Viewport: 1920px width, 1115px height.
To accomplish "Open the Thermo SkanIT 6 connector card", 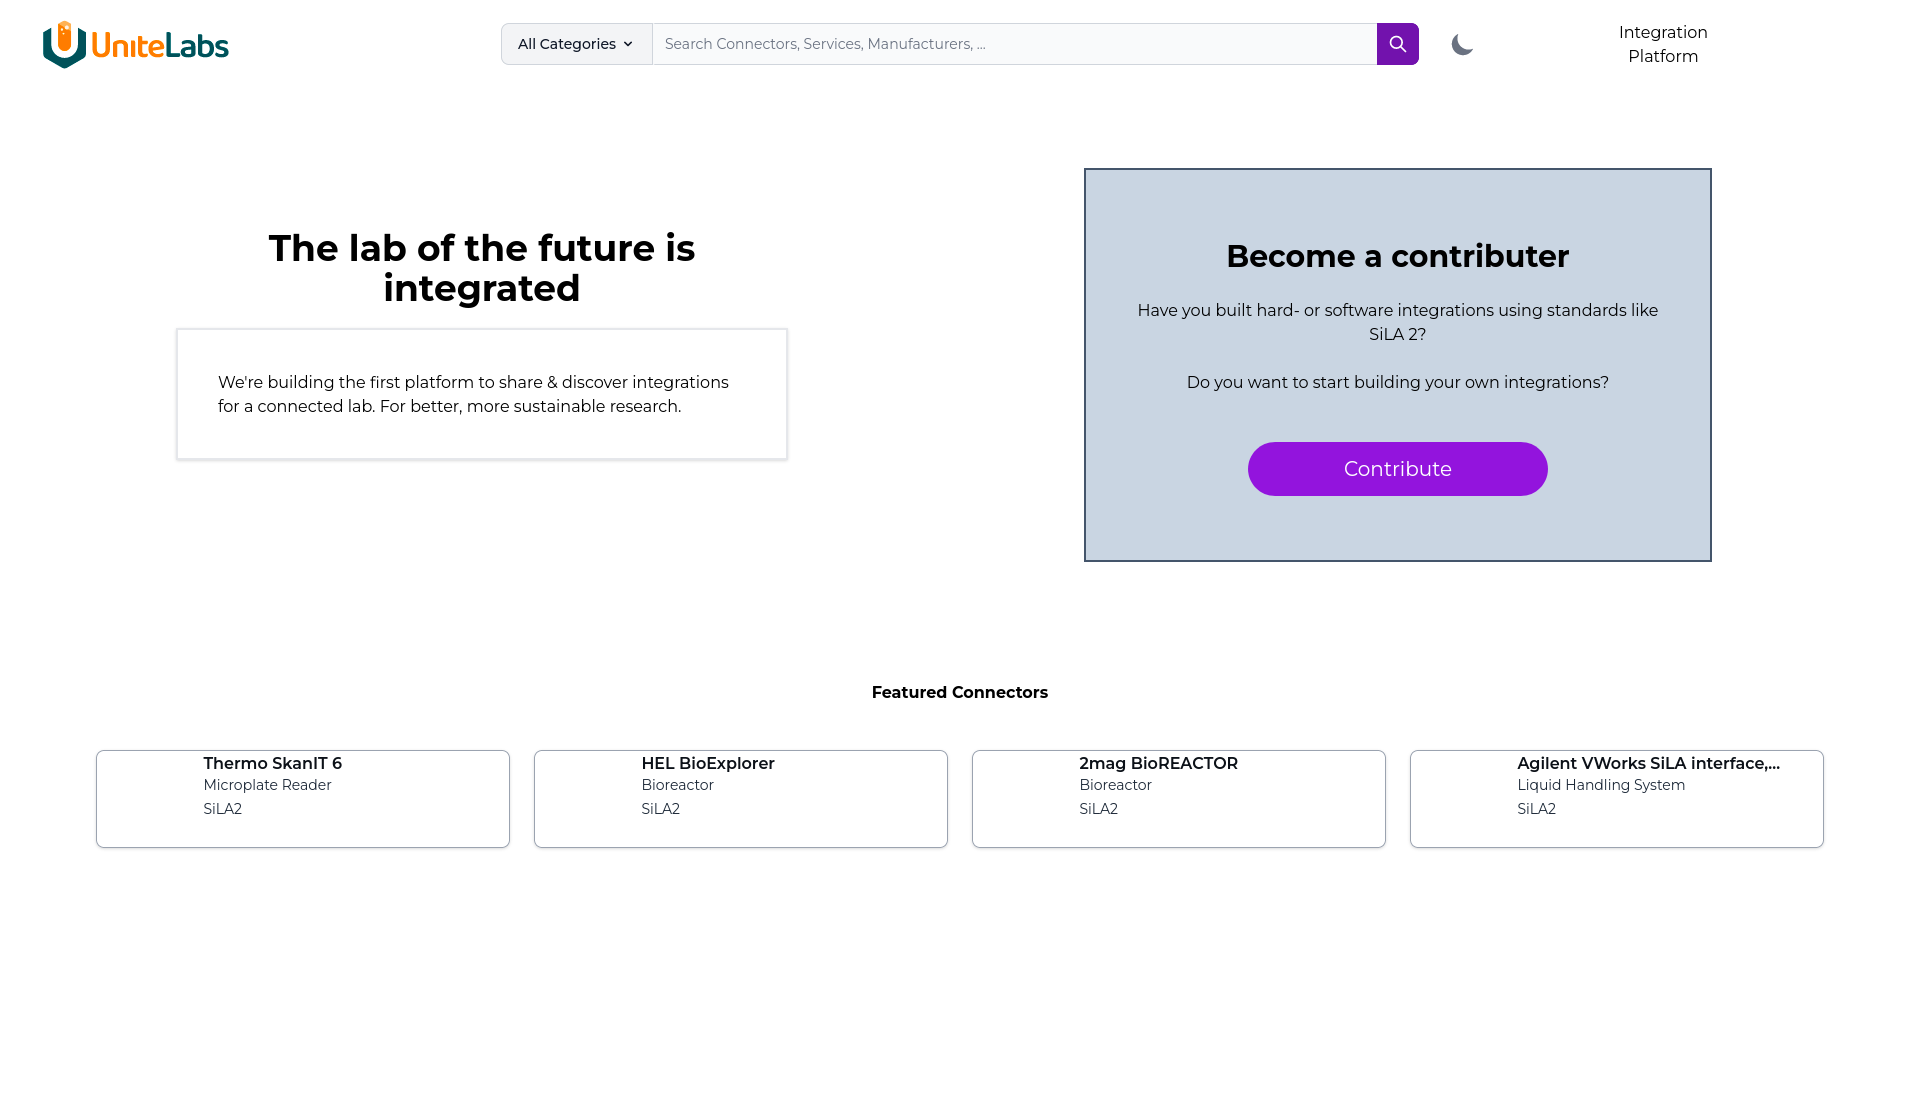I will (303, 799).
